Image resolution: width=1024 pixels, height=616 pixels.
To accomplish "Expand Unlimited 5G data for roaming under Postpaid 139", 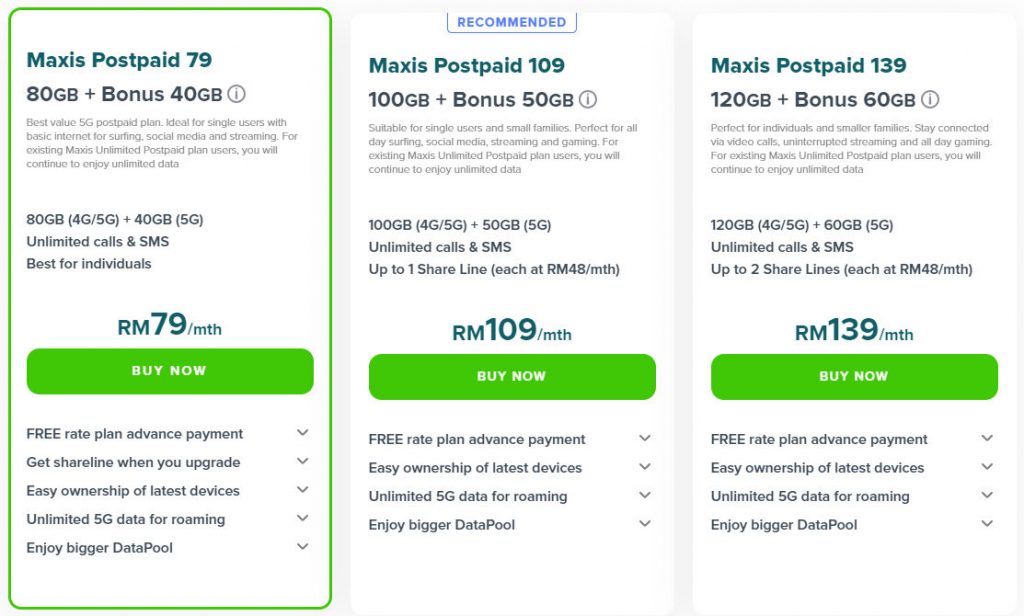I will (x=852, y=496).
